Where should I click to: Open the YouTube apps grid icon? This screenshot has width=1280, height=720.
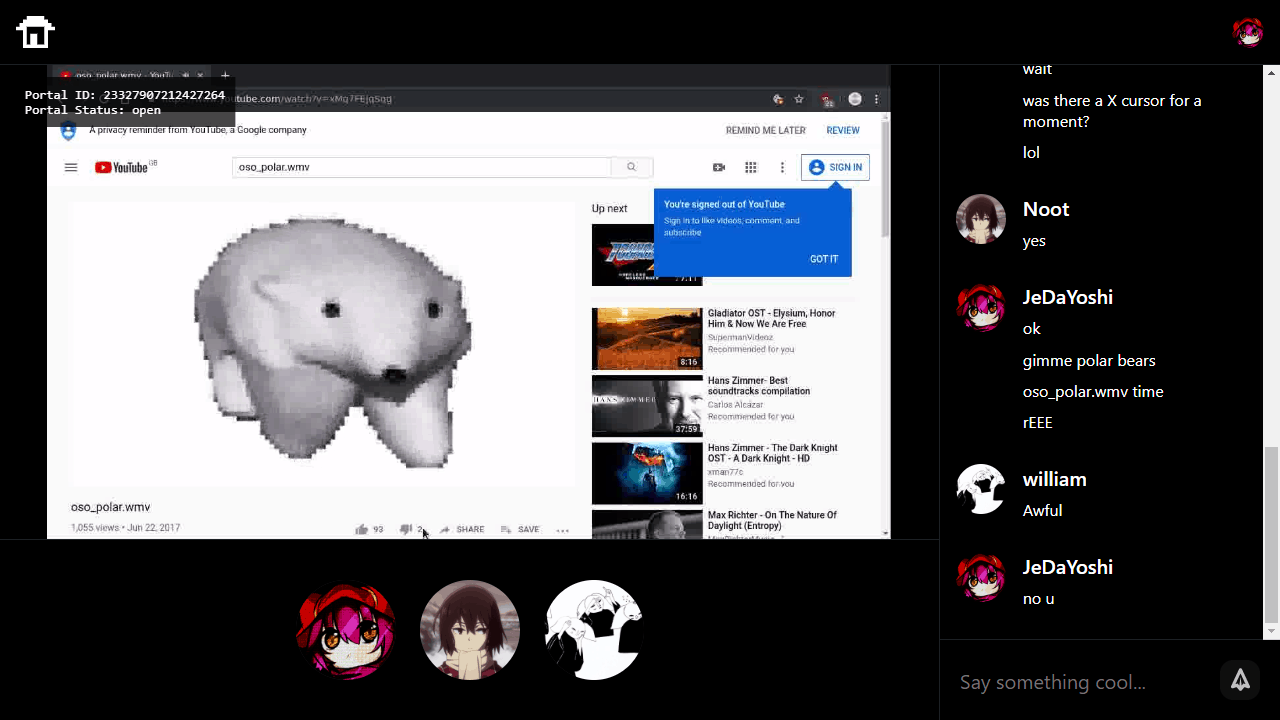pos(750,167)
